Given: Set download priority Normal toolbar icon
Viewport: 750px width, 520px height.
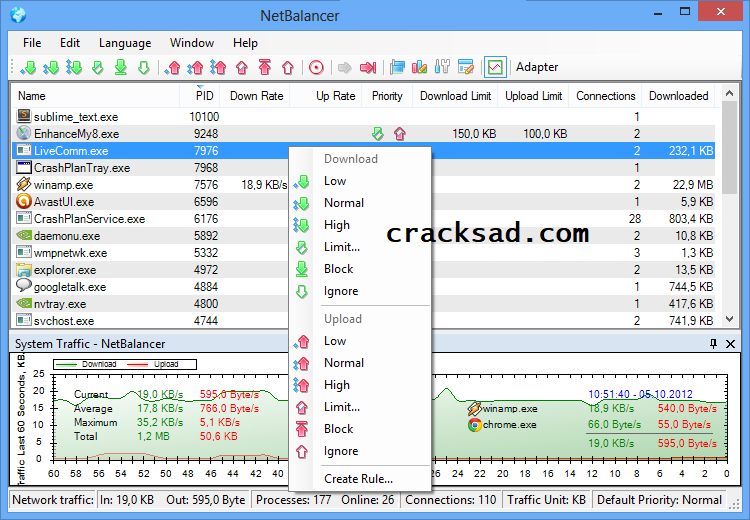Looking at the screenshot, I should (51, 67).
